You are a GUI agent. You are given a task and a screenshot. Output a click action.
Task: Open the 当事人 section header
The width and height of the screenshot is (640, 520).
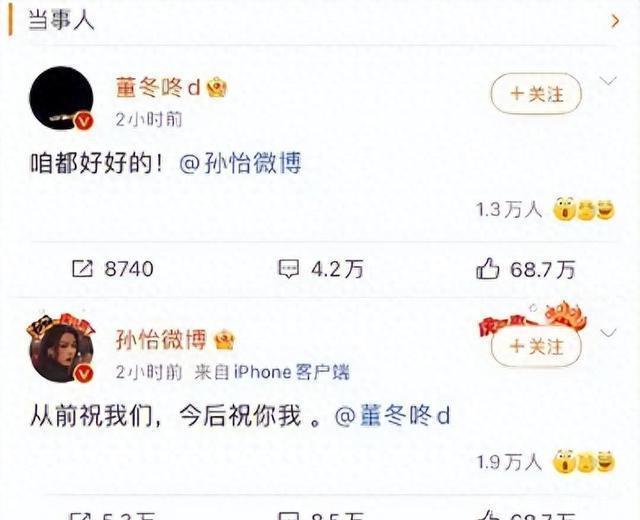point(61,20)
